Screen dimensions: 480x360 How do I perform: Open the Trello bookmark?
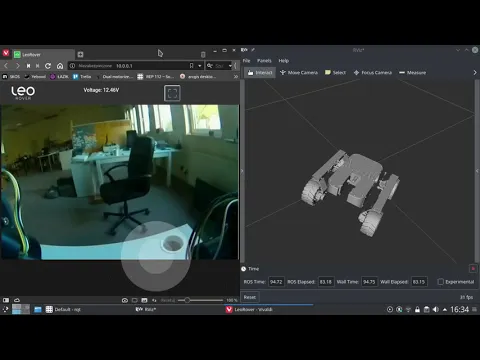point(82,77)
